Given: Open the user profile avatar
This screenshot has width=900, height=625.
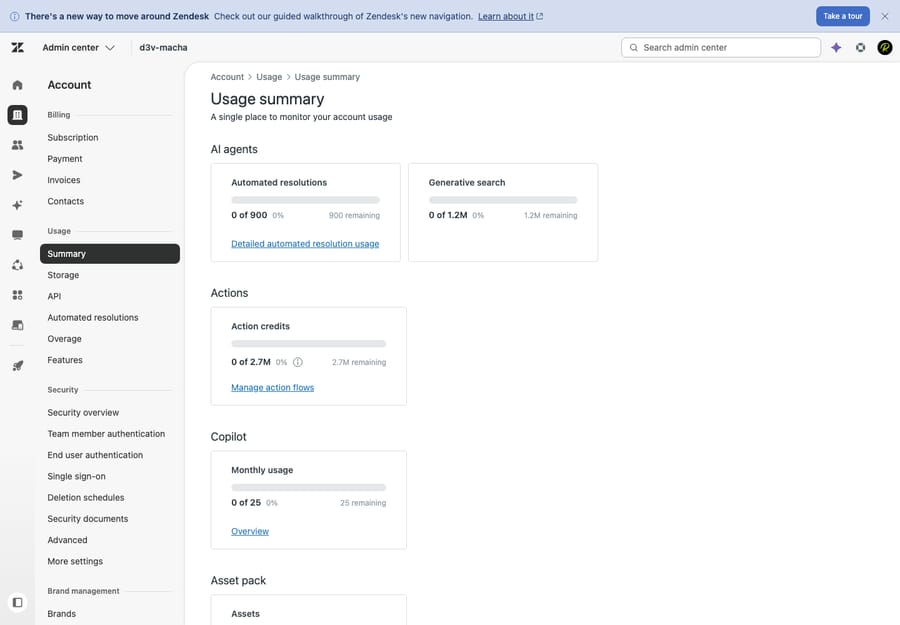Looking at the screenshot, I should coord(885,48).
